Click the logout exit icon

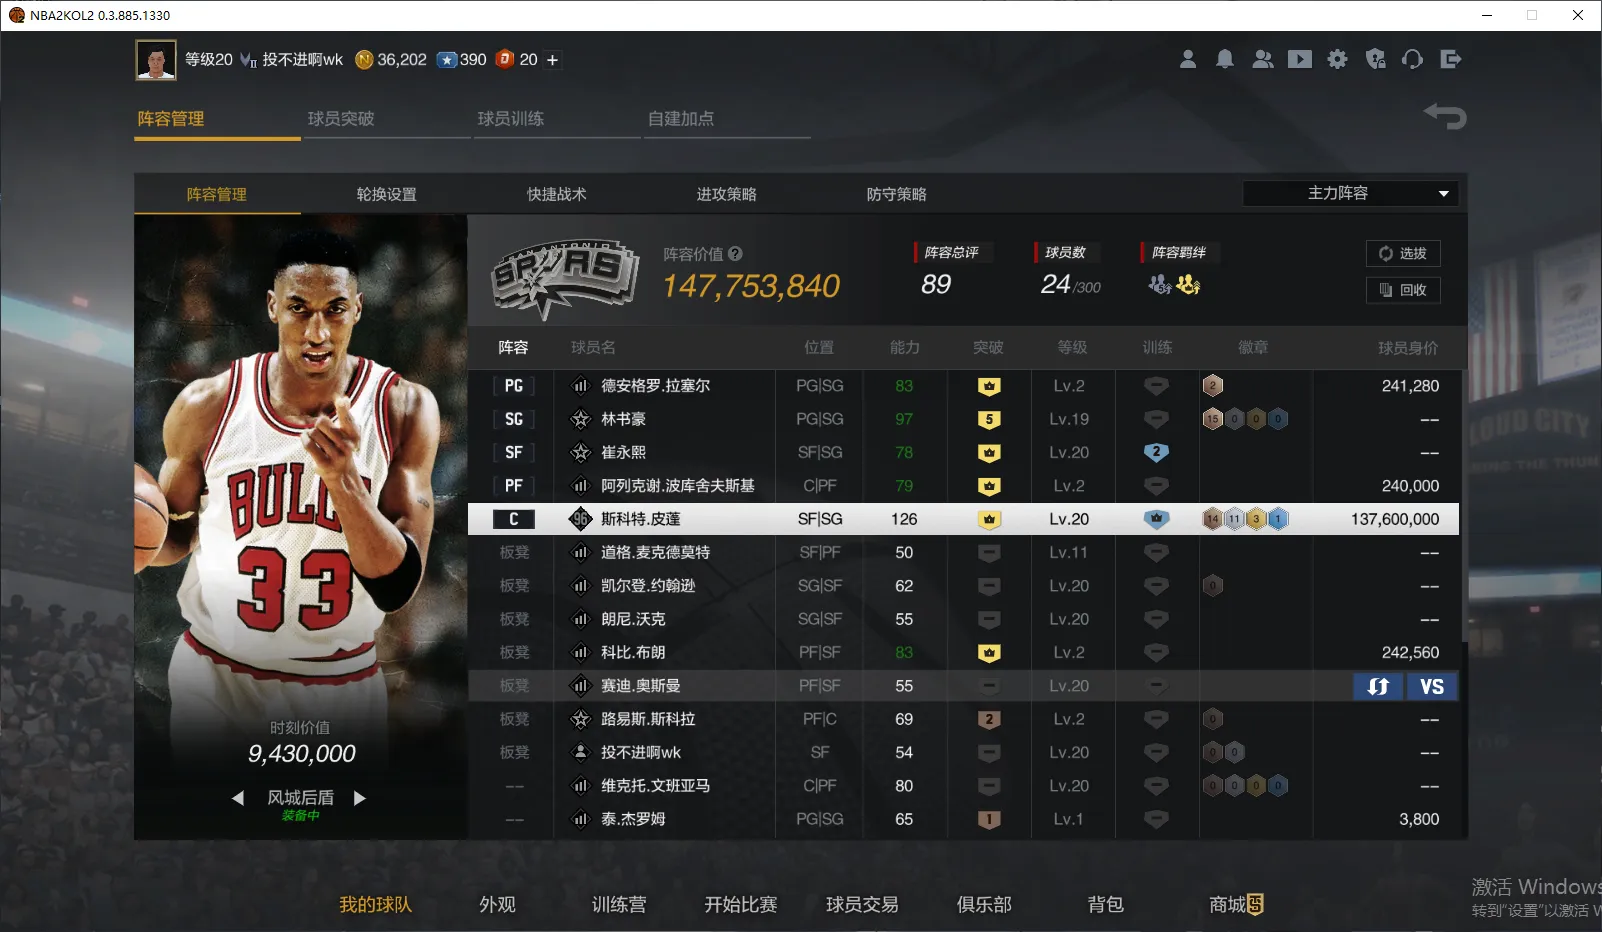tap(1451, 59)
